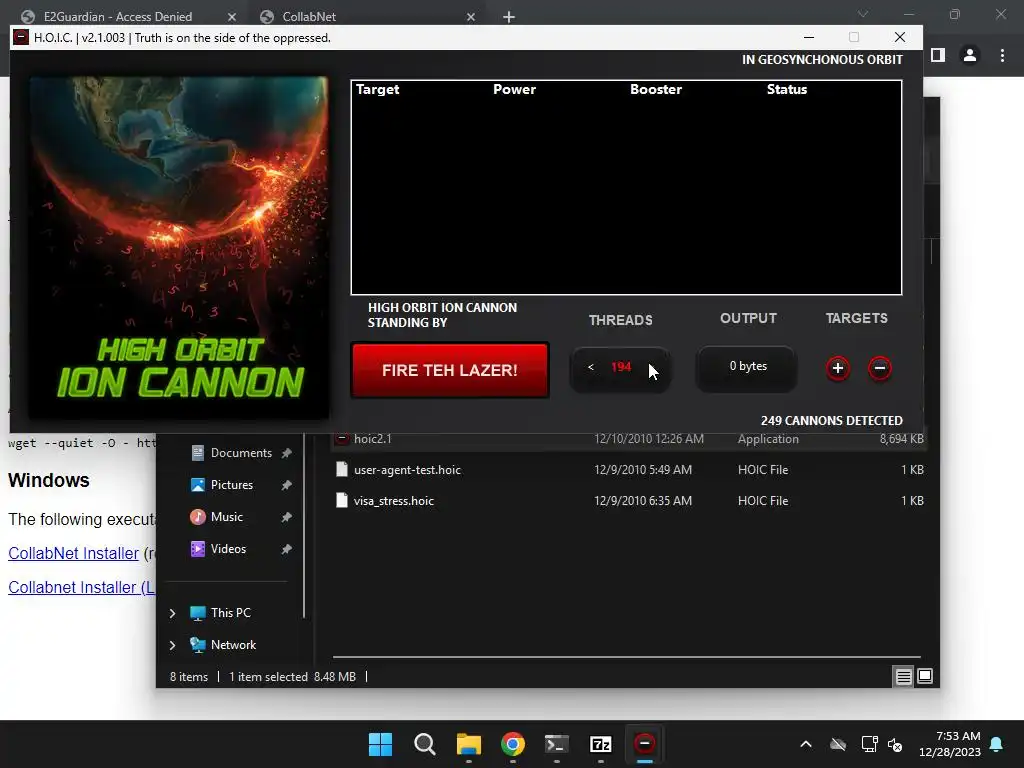Close the E2Guardian - Access Denied tab
The width and height of the screenshot is (1024, 768).
tap(232, 17)
